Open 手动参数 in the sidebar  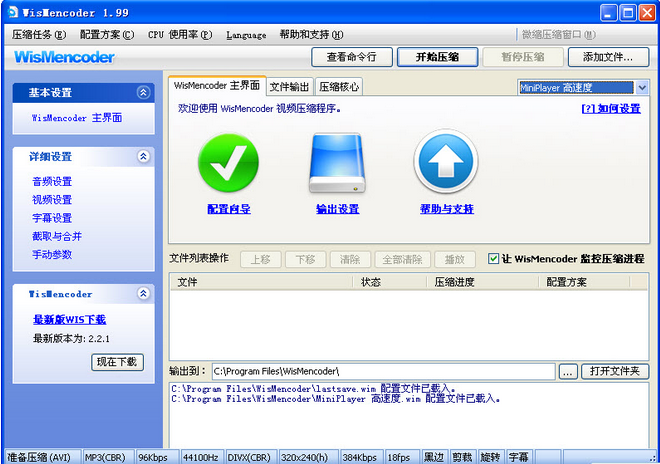tap(52, 255)
